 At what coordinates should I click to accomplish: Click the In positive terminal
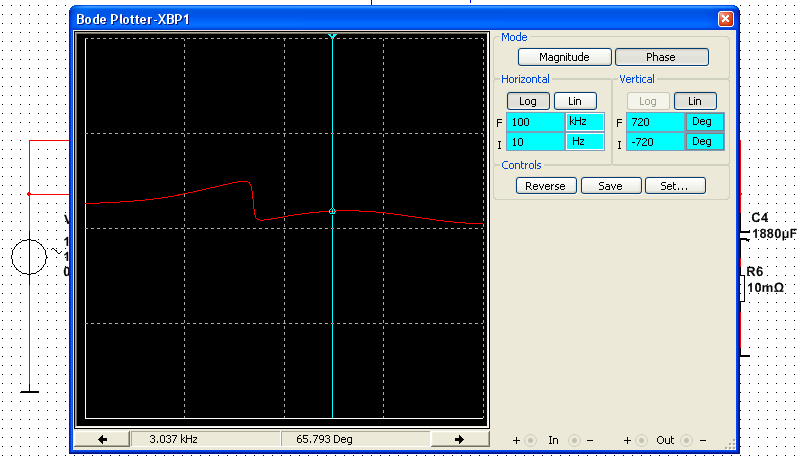pyautogui.click(x=531, y=440)
